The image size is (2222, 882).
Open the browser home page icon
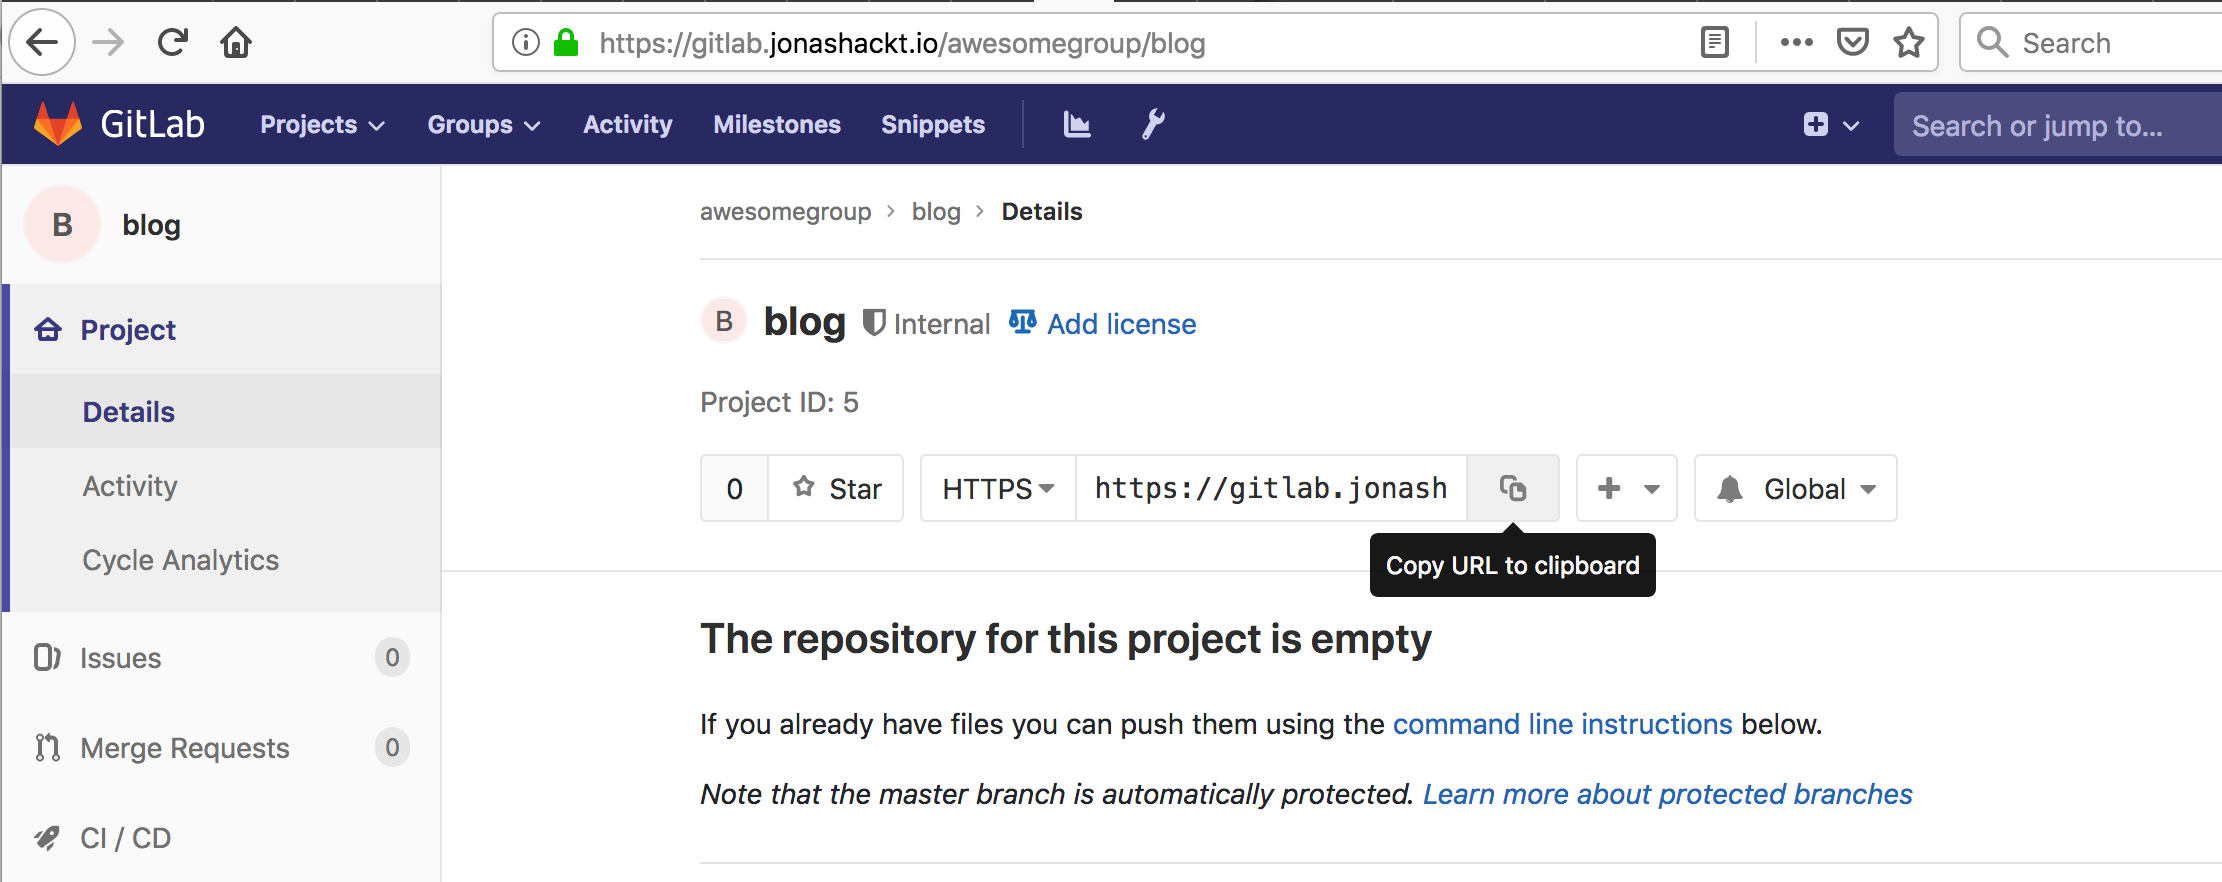pyautogui.click(x=236, y=42)
